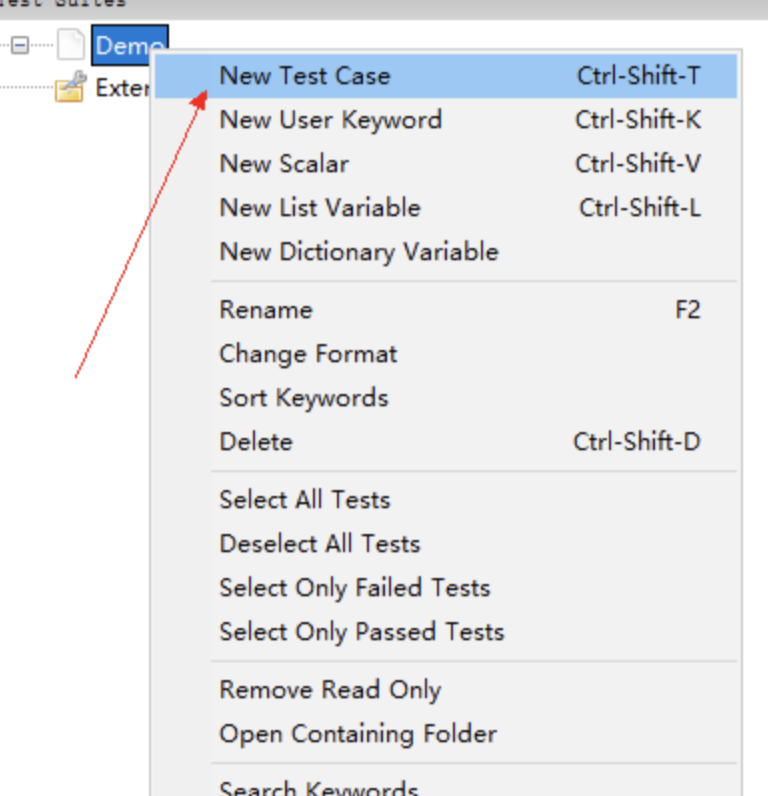
Task: Open Change Format option
Action: point(446,354)
